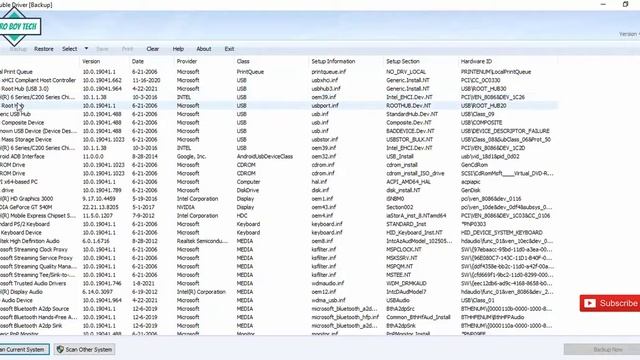Screen dimensions: 640x360
Task: Click the printqueue.inf cell
Action: pos(329,72)
